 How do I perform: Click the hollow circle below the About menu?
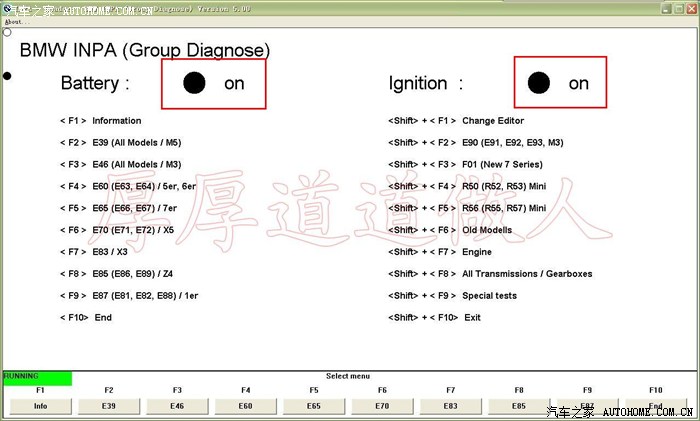(x=8, y=32)
